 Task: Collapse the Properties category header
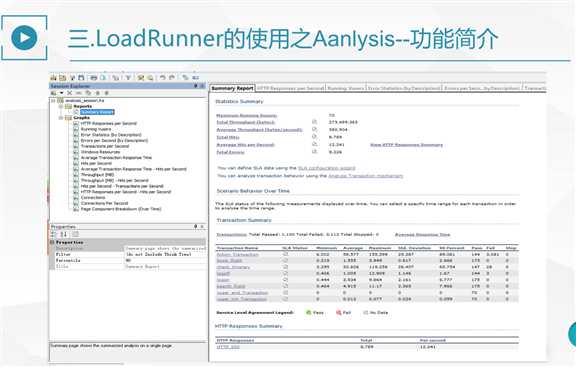coord(52,242)
